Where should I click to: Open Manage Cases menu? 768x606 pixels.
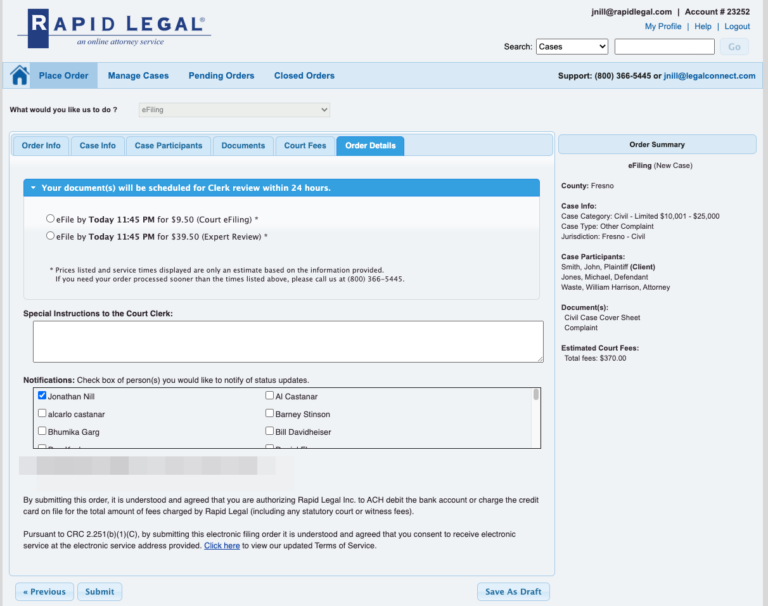(x=138, y=75)
